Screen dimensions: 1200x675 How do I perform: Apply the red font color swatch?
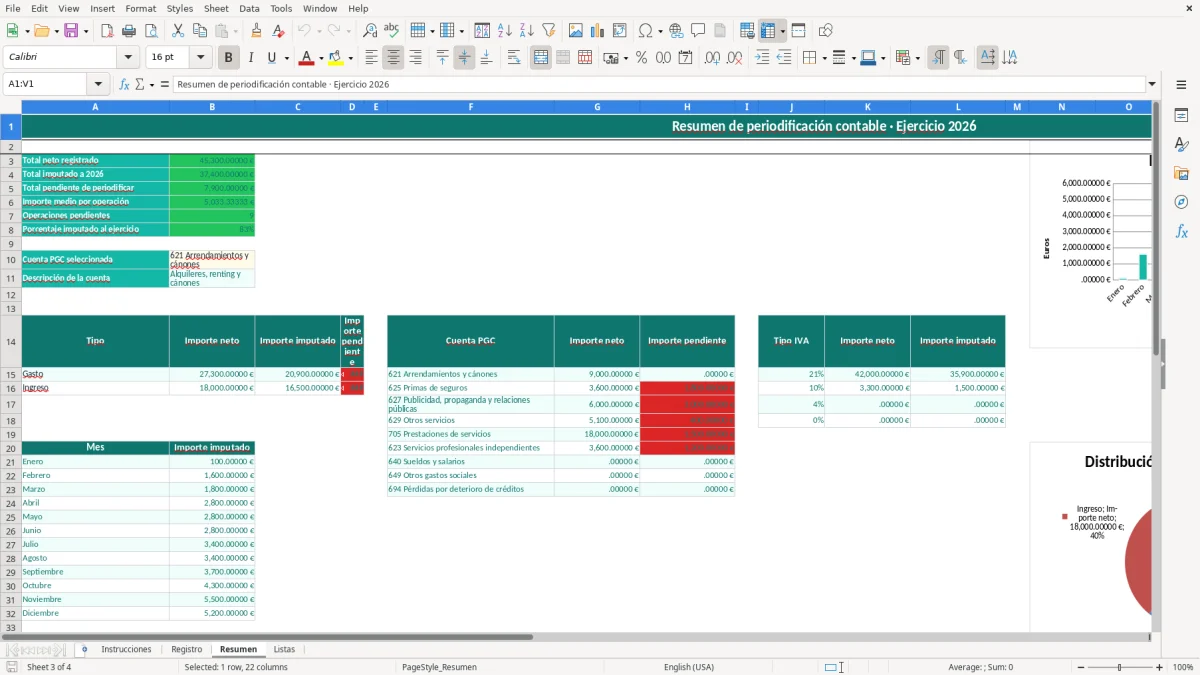click(306, 58)
